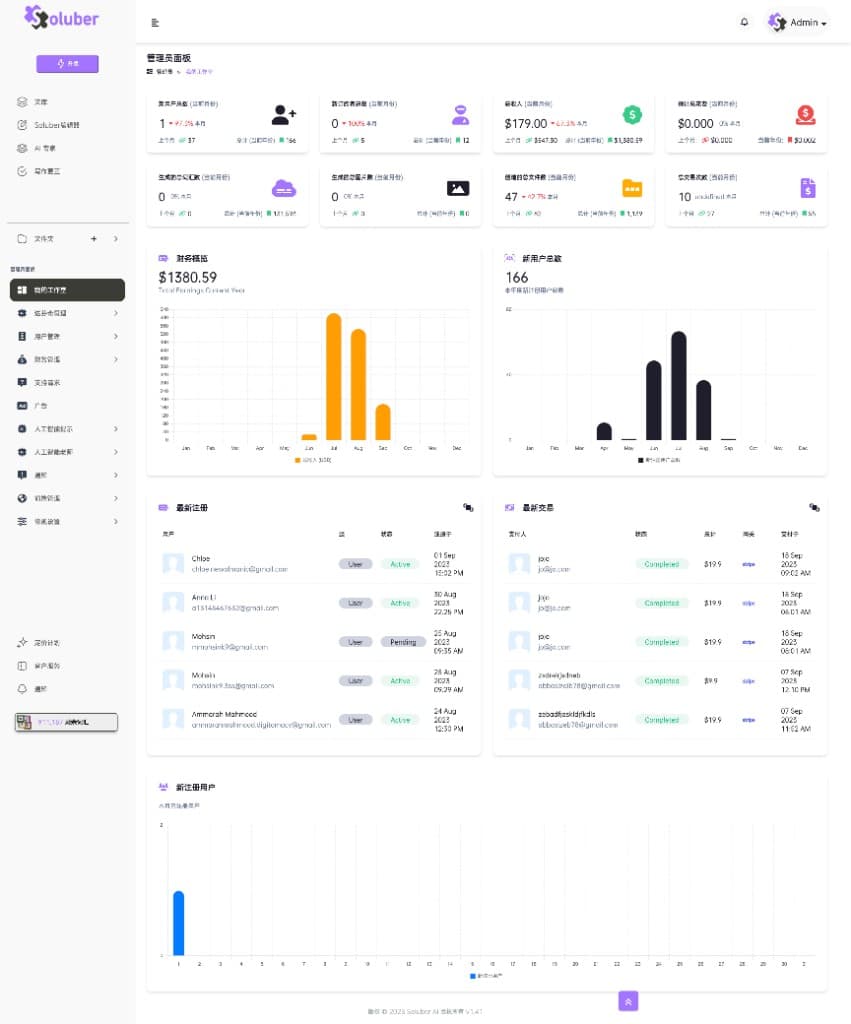Click the Soluber logo
The image size is (851, 1024).
point(61,18)
